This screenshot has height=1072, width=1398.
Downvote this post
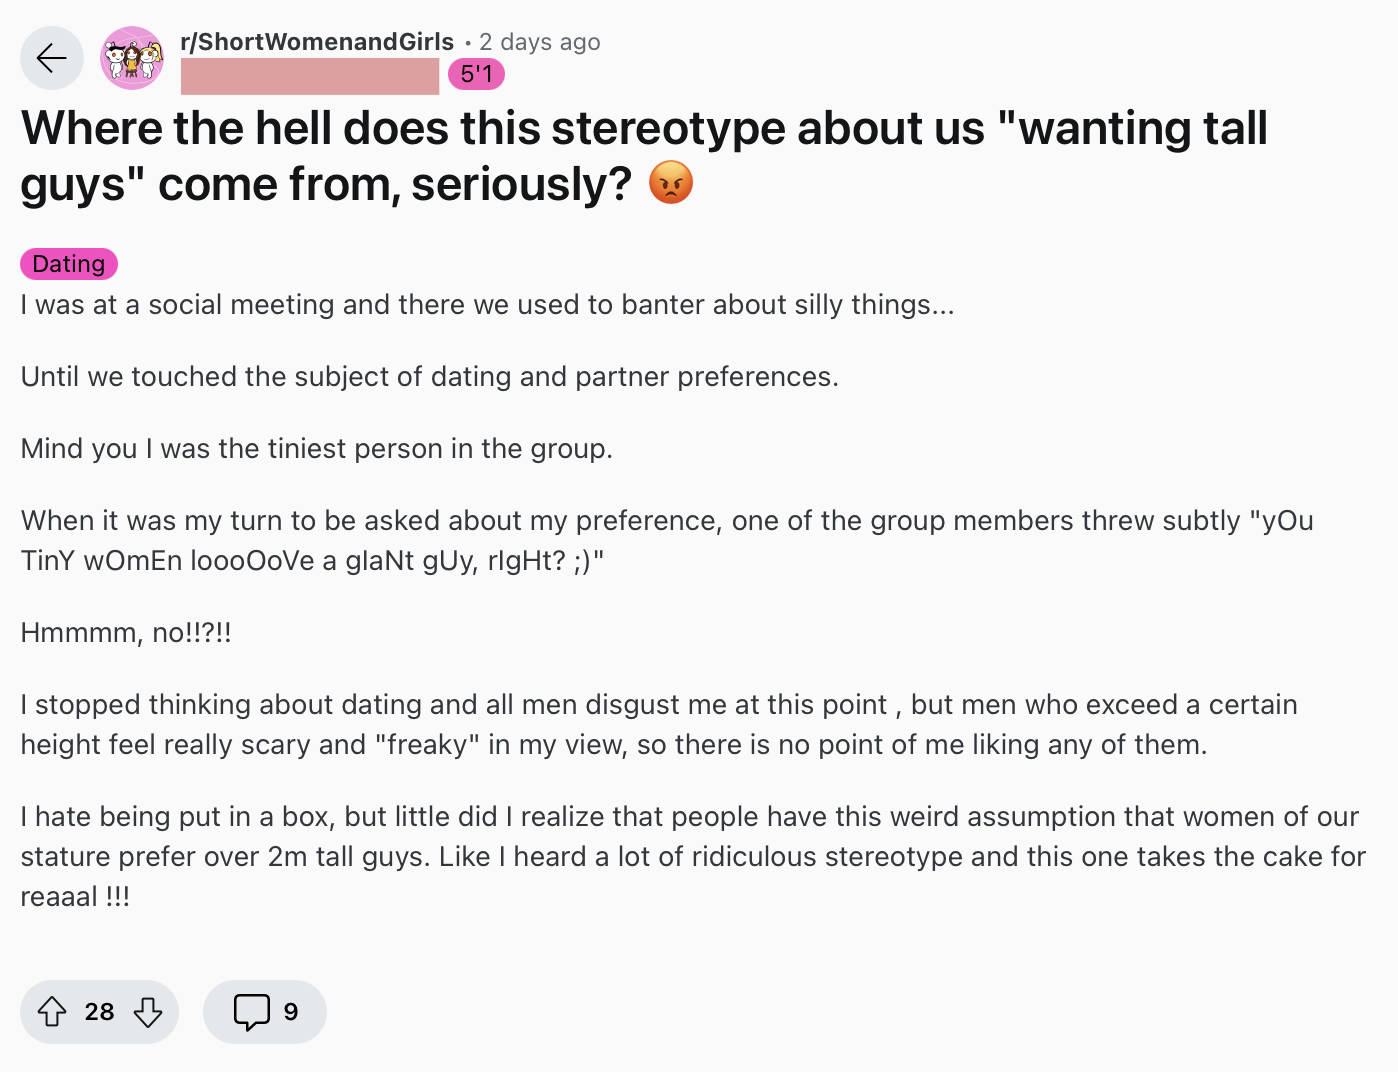[148, 1012]
